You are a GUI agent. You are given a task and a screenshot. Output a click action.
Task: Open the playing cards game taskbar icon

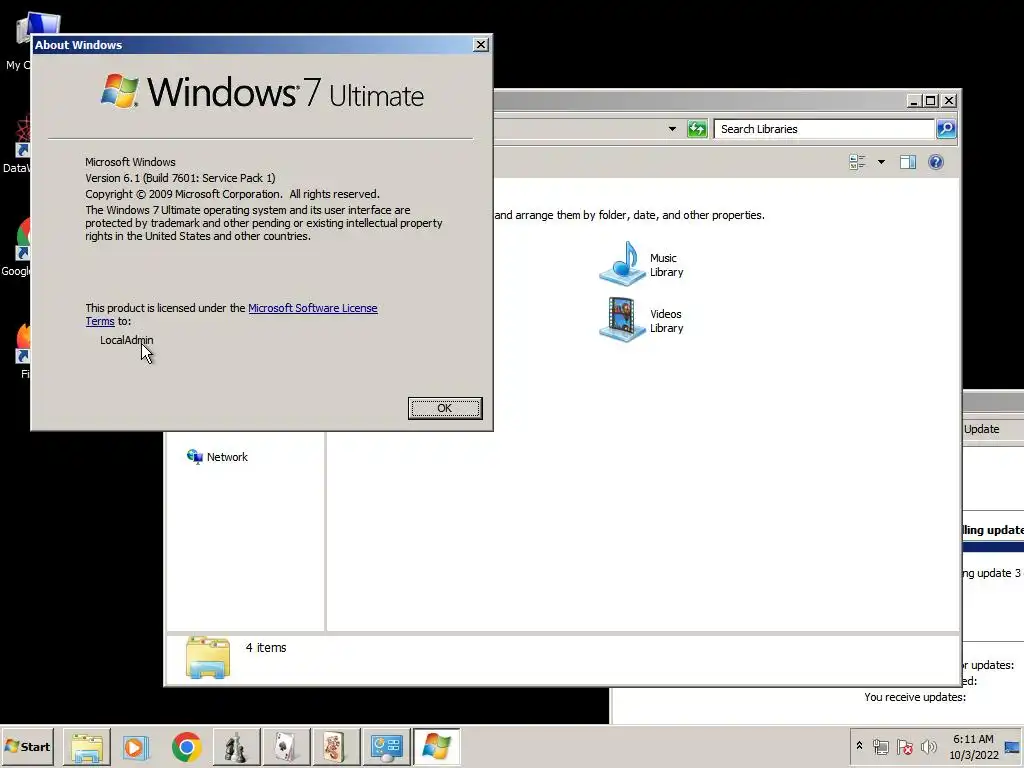click(335, 747)
